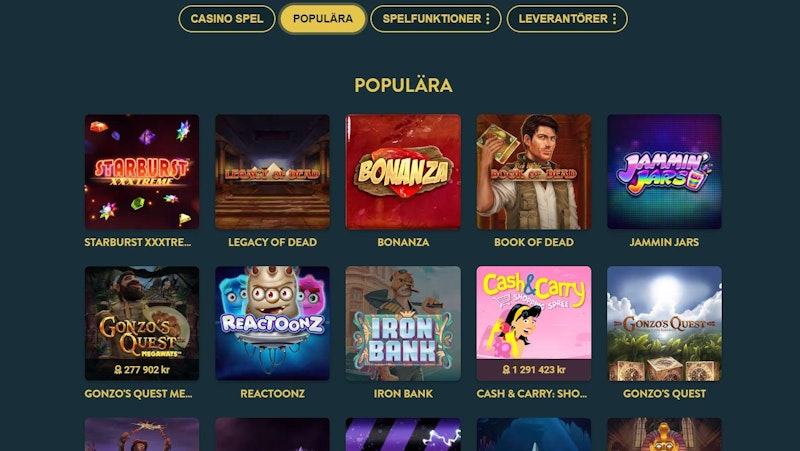Click the Gonzo's Quest title text

tap(664, 394)
